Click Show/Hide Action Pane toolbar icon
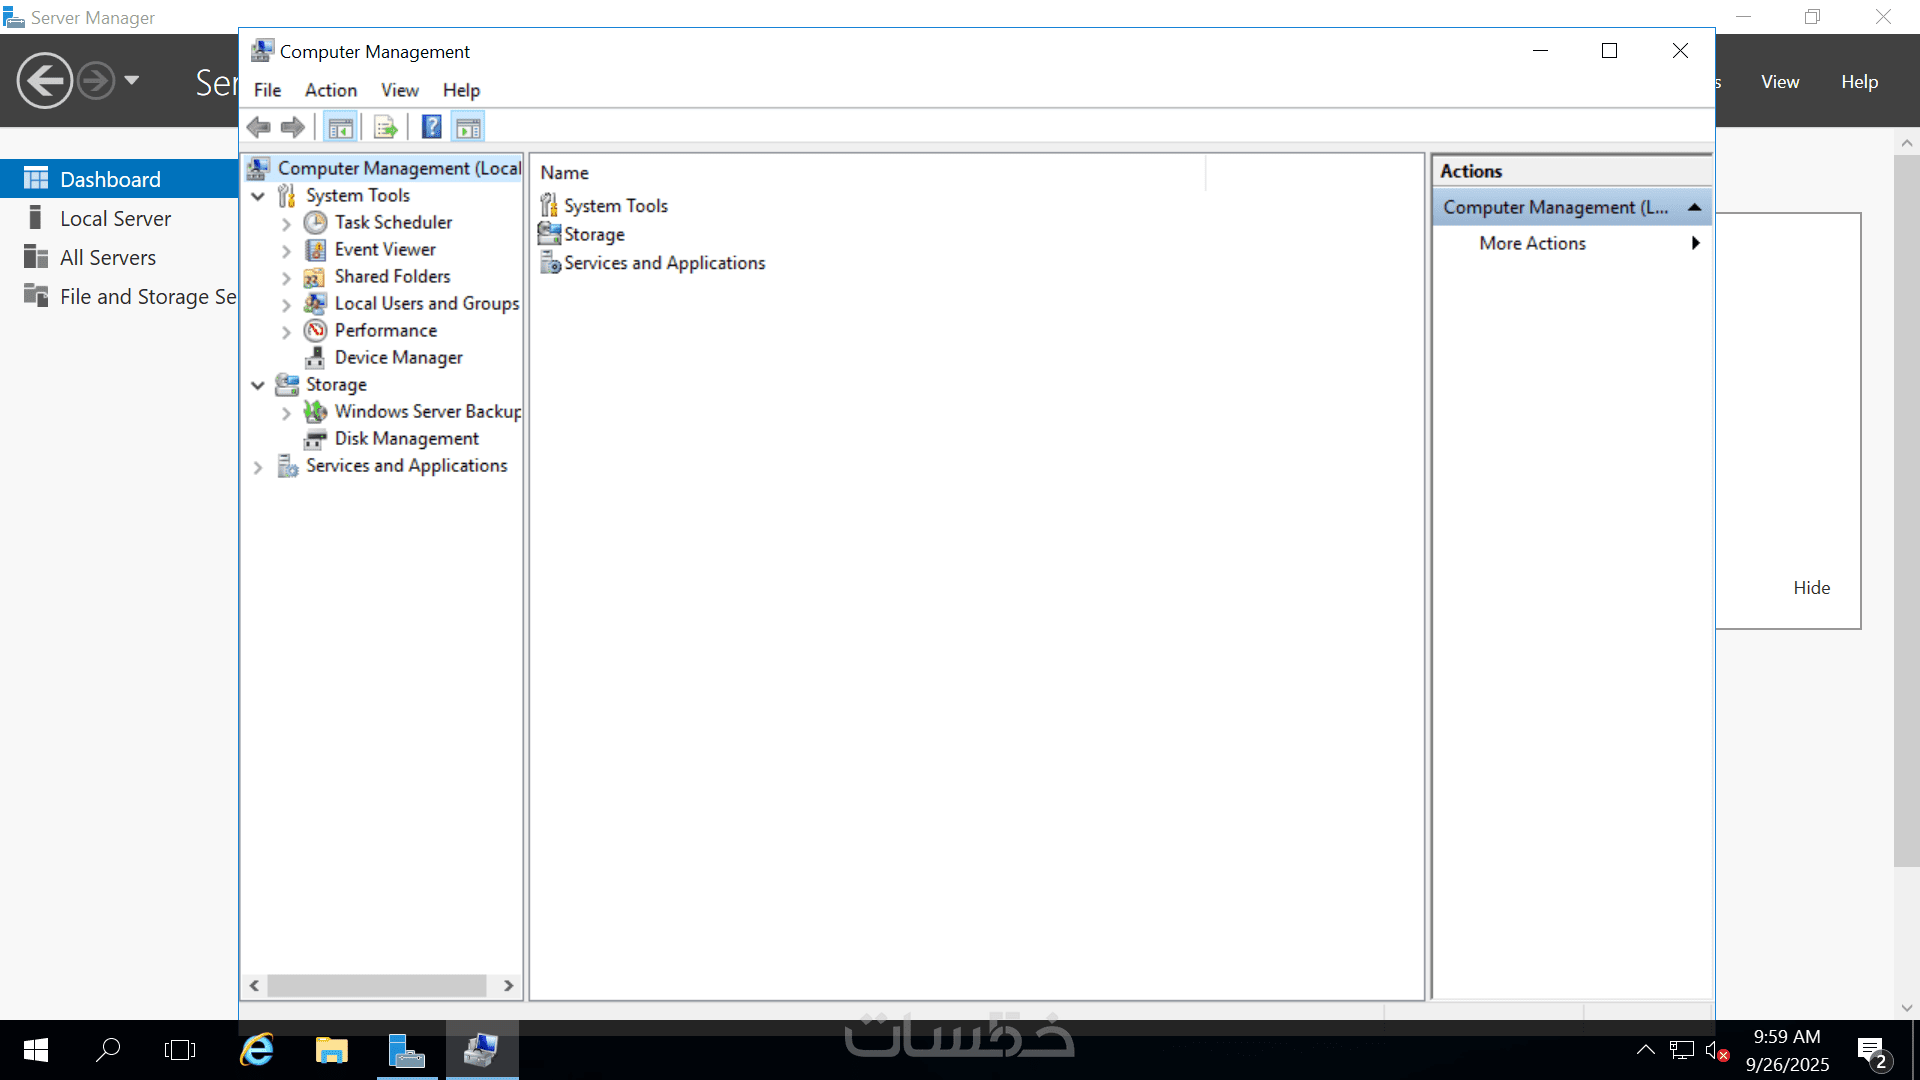Screen dimensions: 1920x1080 pyautogui.click(x=468, y=127)
